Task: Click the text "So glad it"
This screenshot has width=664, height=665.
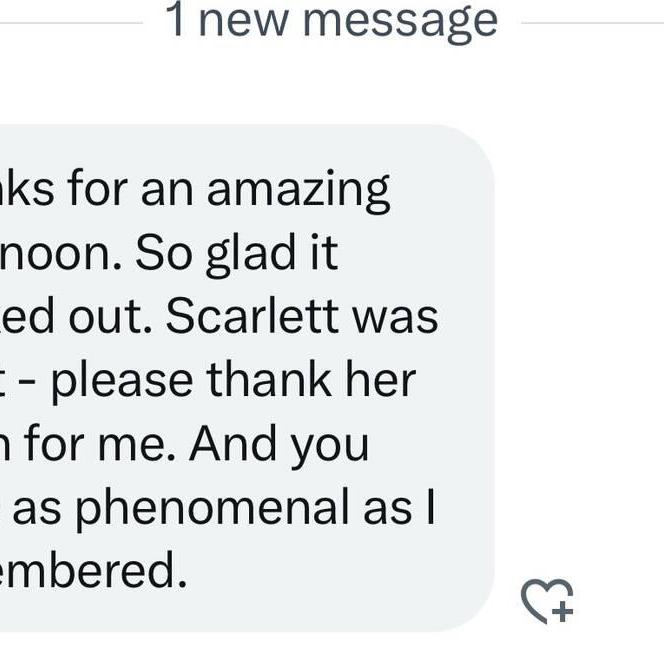Action: 236,254
